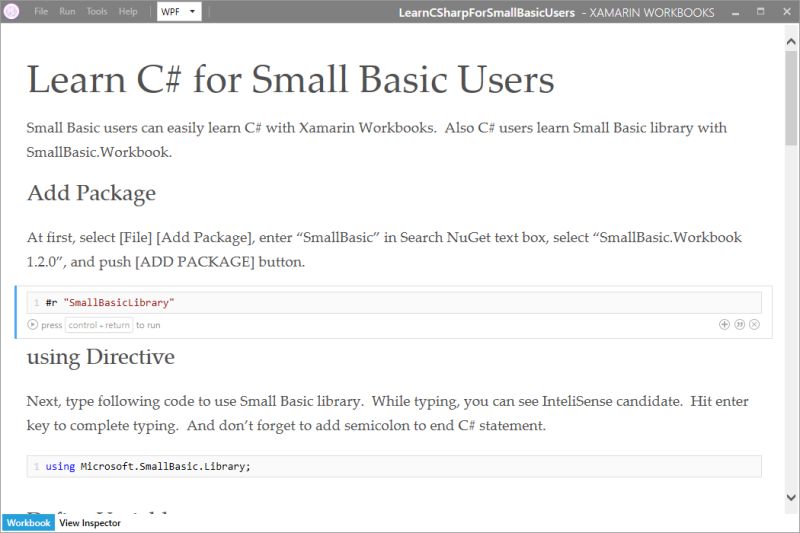Viewport: 800px width, 533px height.
Task: Minimize the Xamarin Workbooks window
Action: click(x=735, y=12)
